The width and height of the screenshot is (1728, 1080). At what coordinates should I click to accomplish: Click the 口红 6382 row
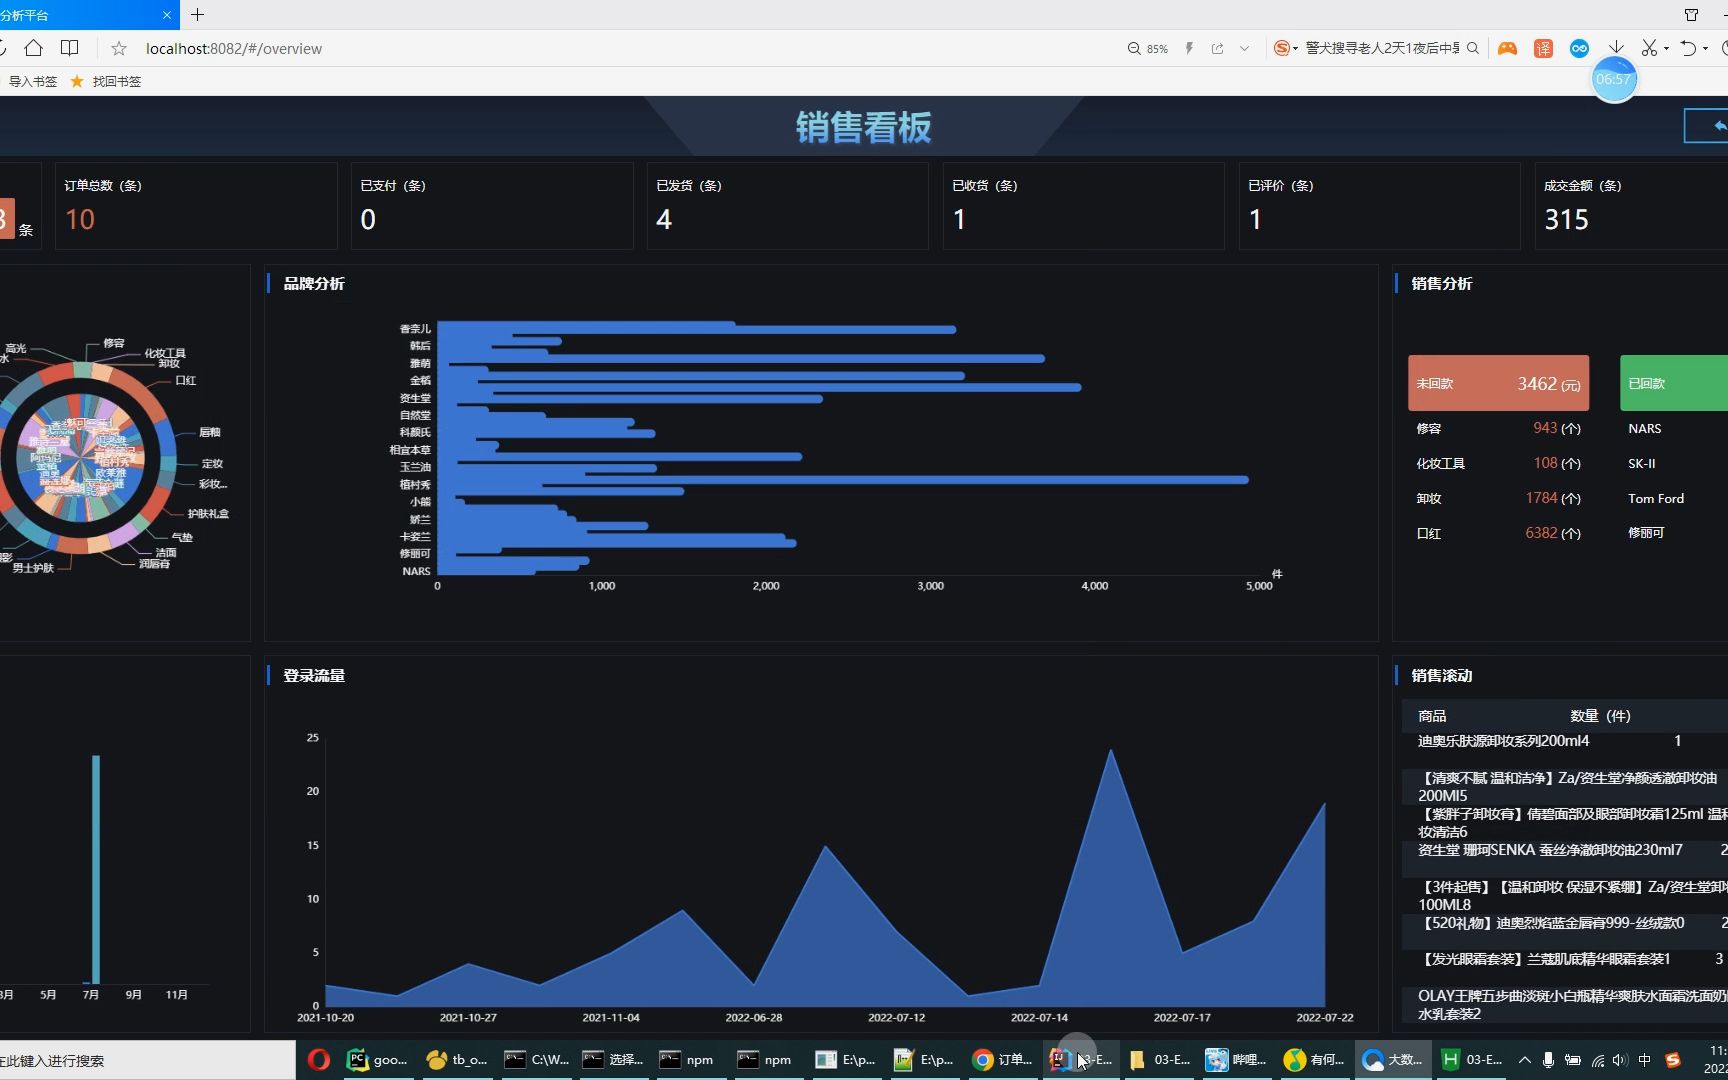(x=1498, y=533)
